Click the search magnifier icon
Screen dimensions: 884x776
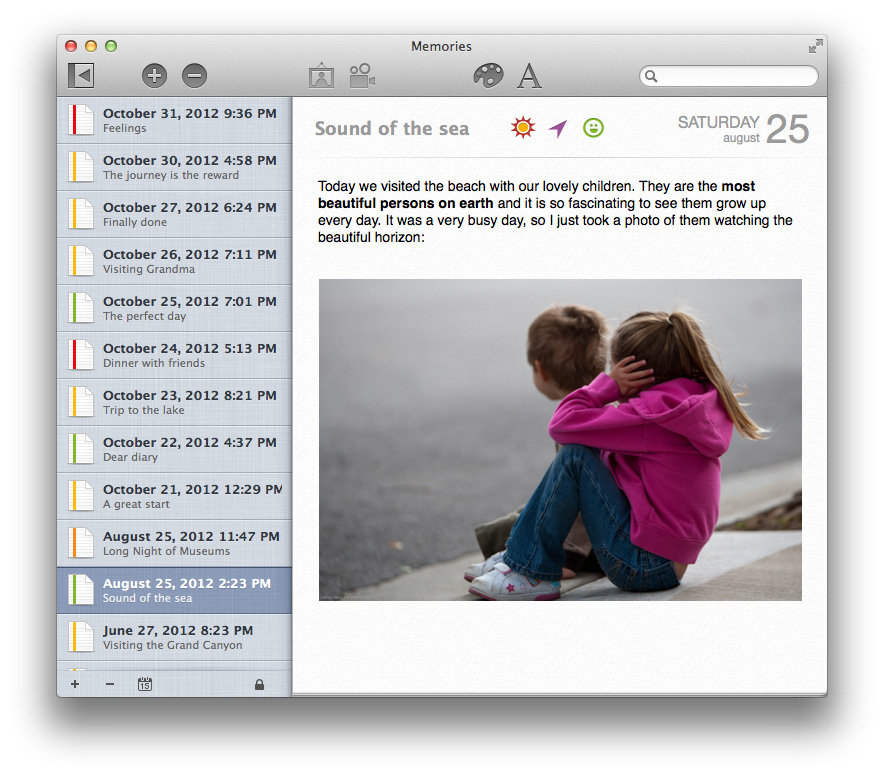pyautogui.click(x=651, y=76)
